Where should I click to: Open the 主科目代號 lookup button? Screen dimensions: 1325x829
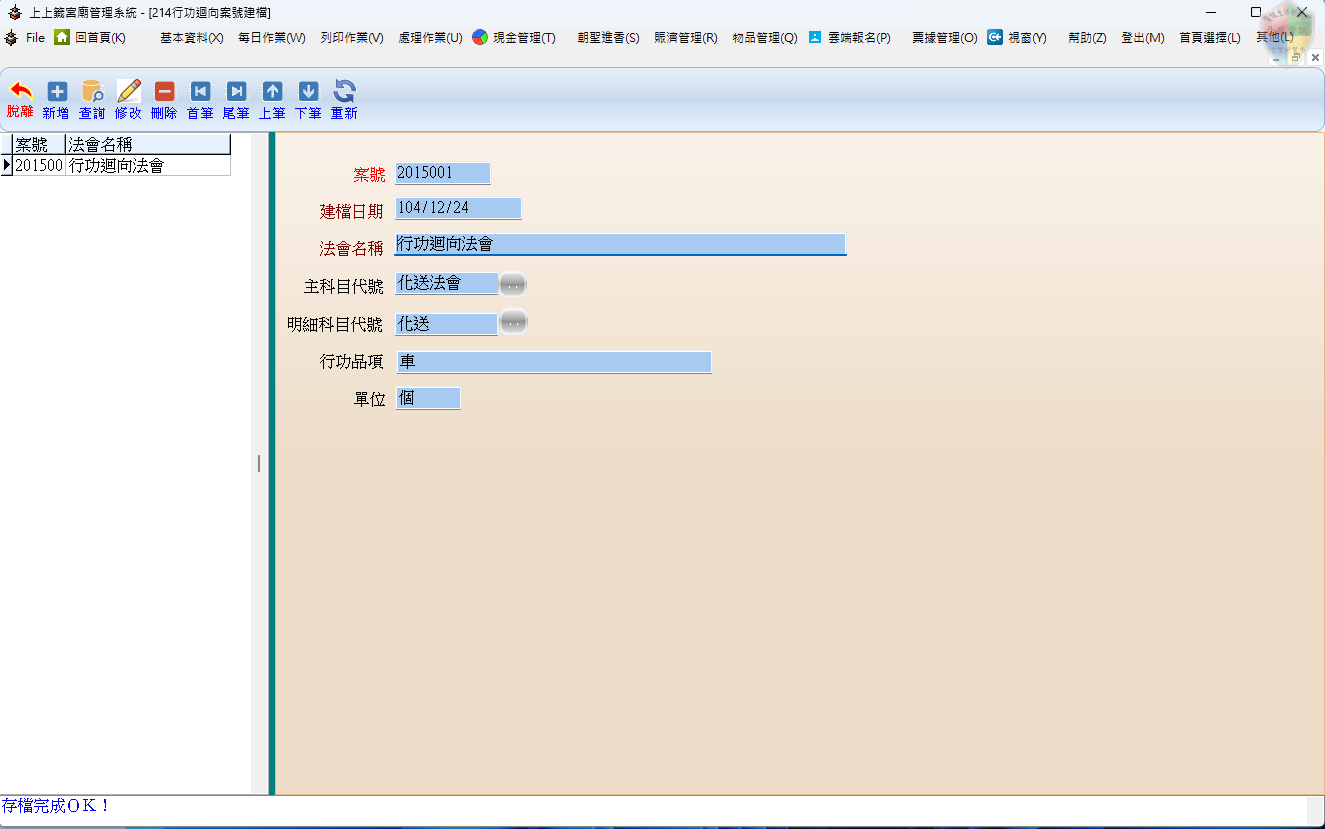point(512,284)
